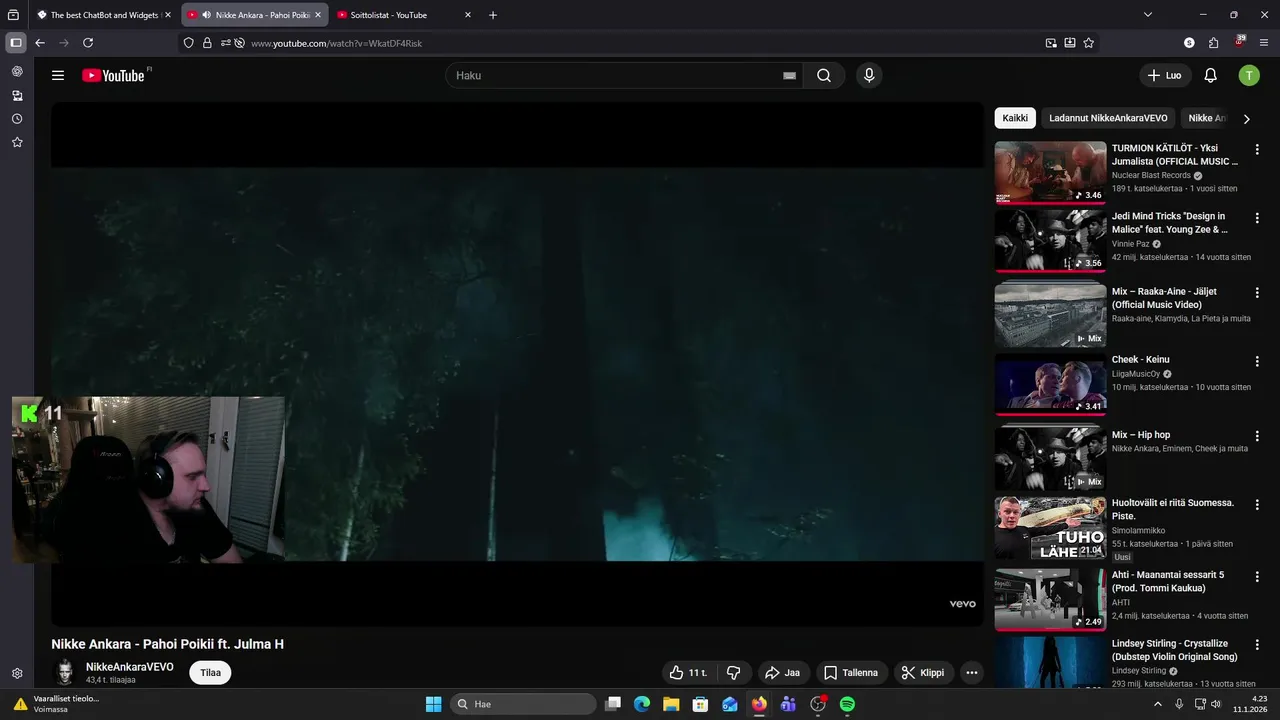
Task: Open picture-in-picture icon in the address bar
Action: click(1051, 43)
